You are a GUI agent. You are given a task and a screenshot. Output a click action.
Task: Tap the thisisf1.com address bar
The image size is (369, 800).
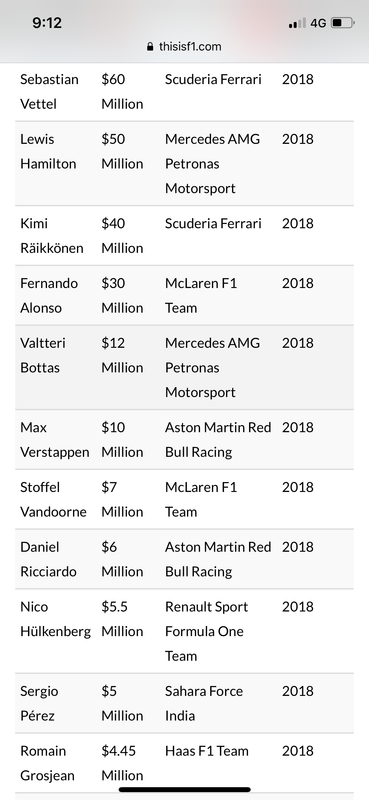[x=184, y=47]
